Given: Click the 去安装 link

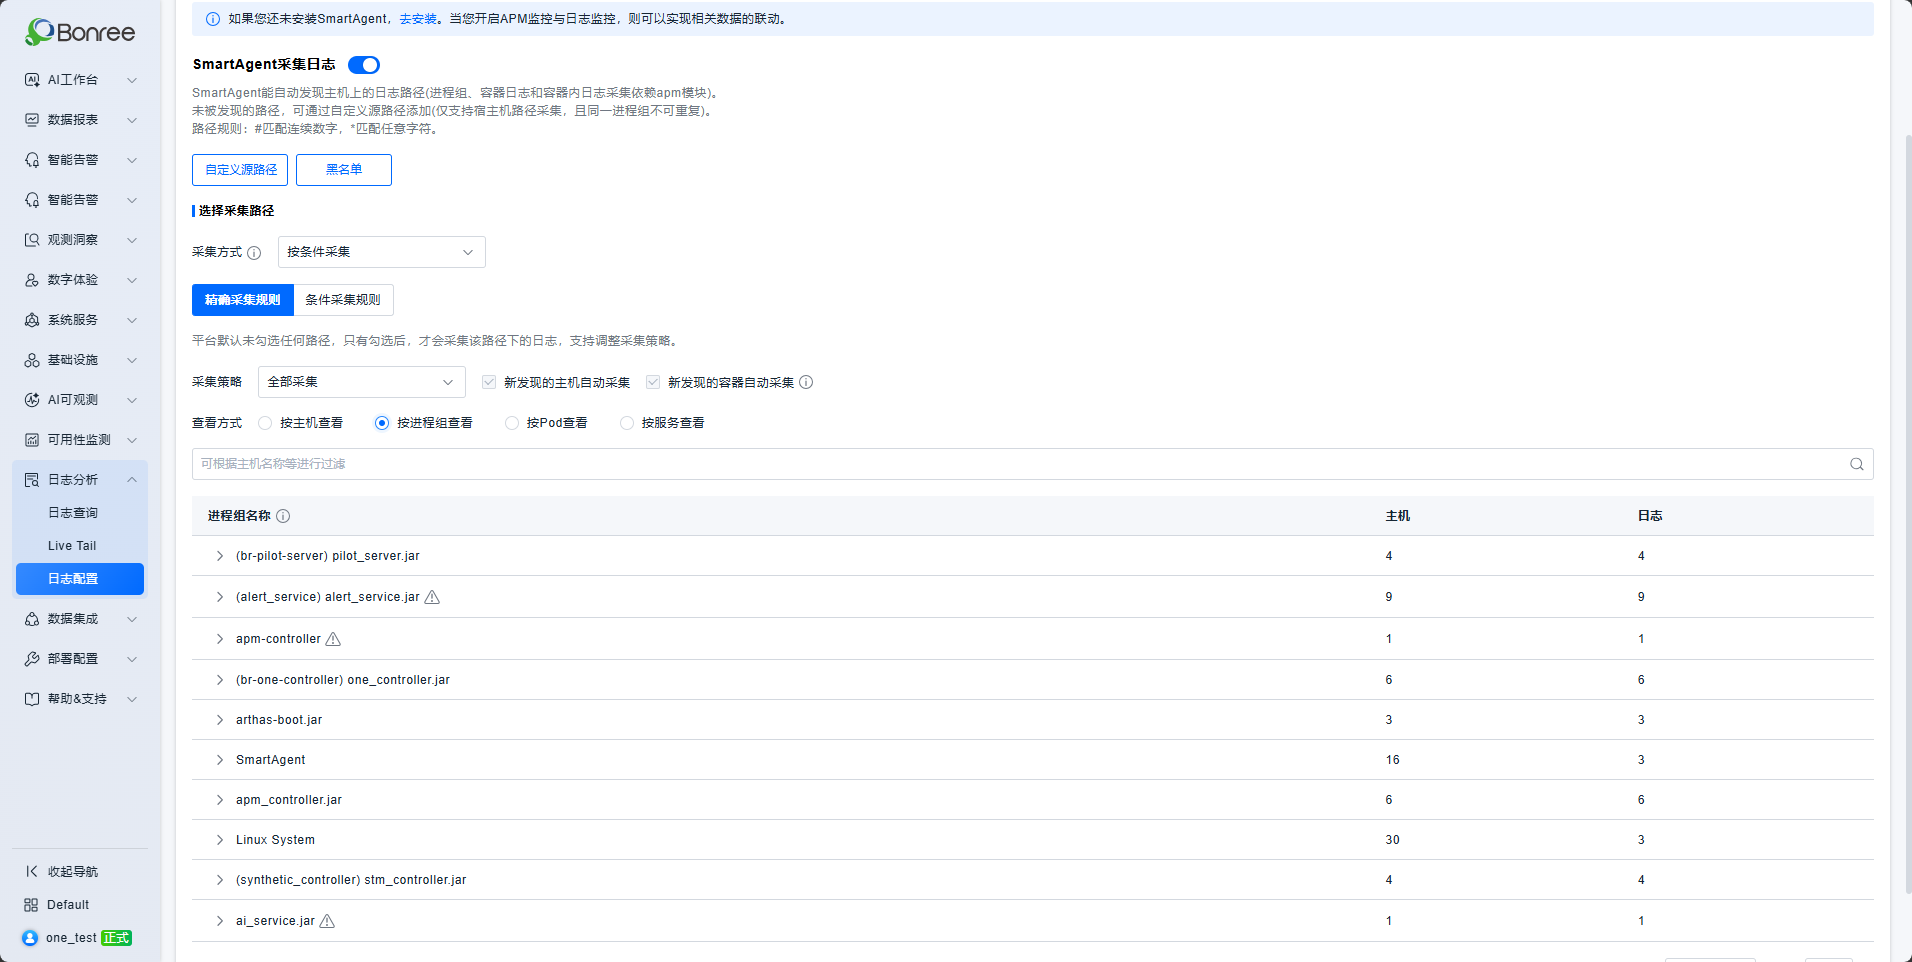Looking at the screenshot, I should click(x=418, y=19).
